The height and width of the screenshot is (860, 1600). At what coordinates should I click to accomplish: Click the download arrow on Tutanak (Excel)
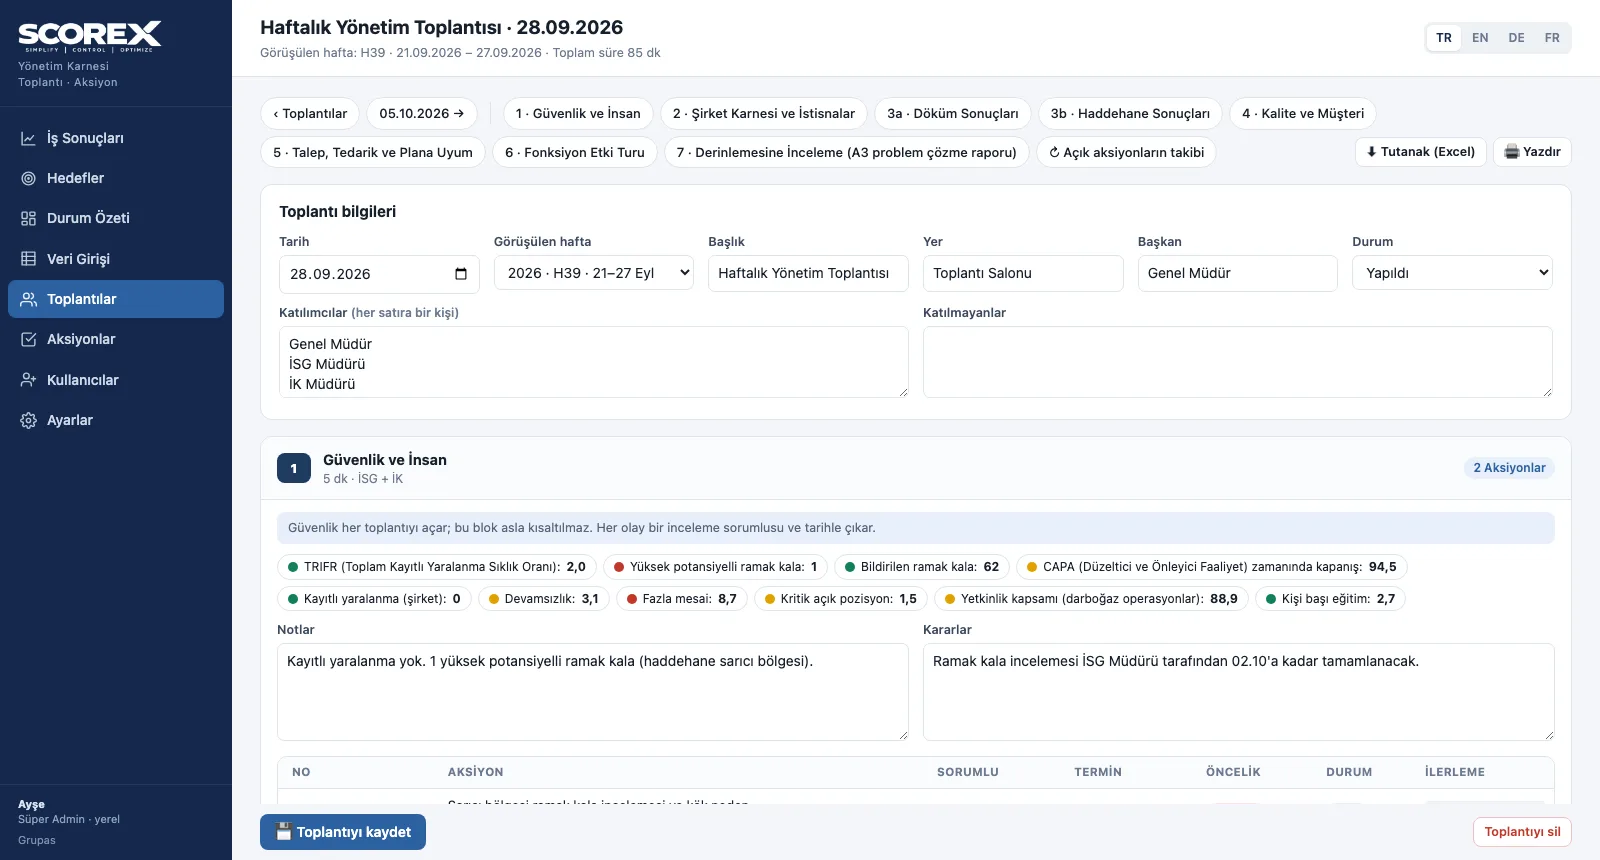coord(1372,152)
